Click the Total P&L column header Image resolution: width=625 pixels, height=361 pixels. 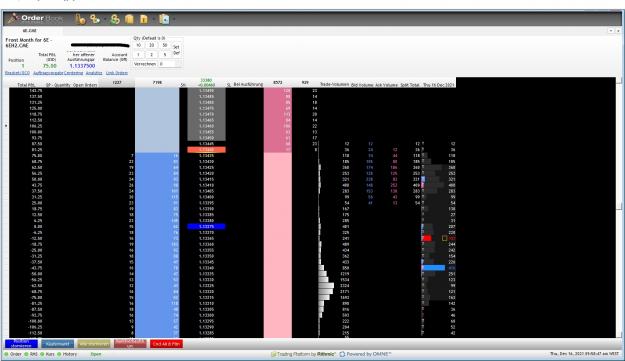coord(26,85)
